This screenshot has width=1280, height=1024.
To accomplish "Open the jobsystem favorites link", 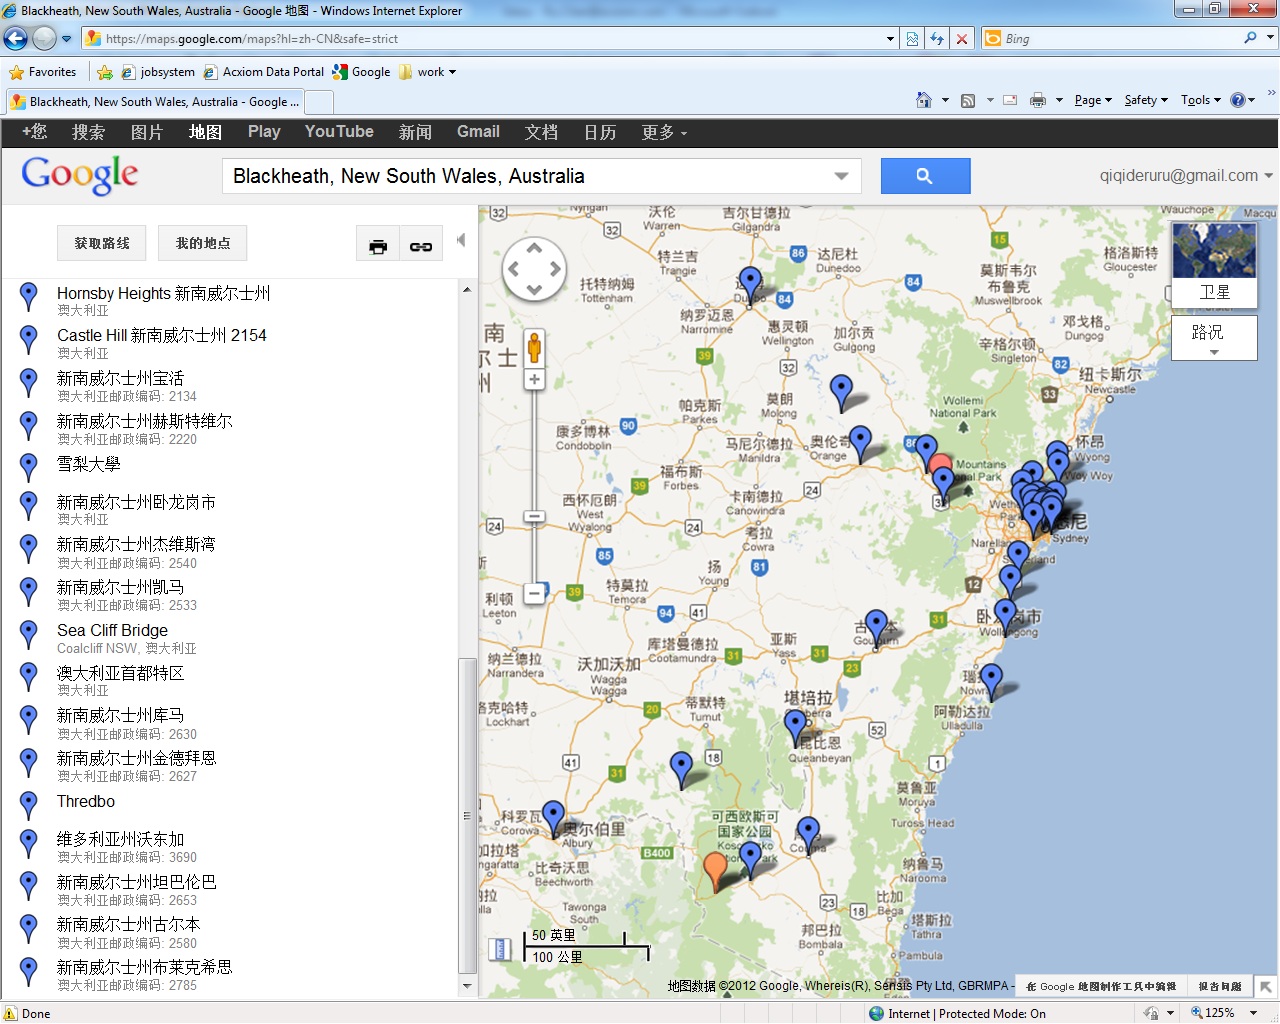I will pyautogui.click(x=158, y=72).
